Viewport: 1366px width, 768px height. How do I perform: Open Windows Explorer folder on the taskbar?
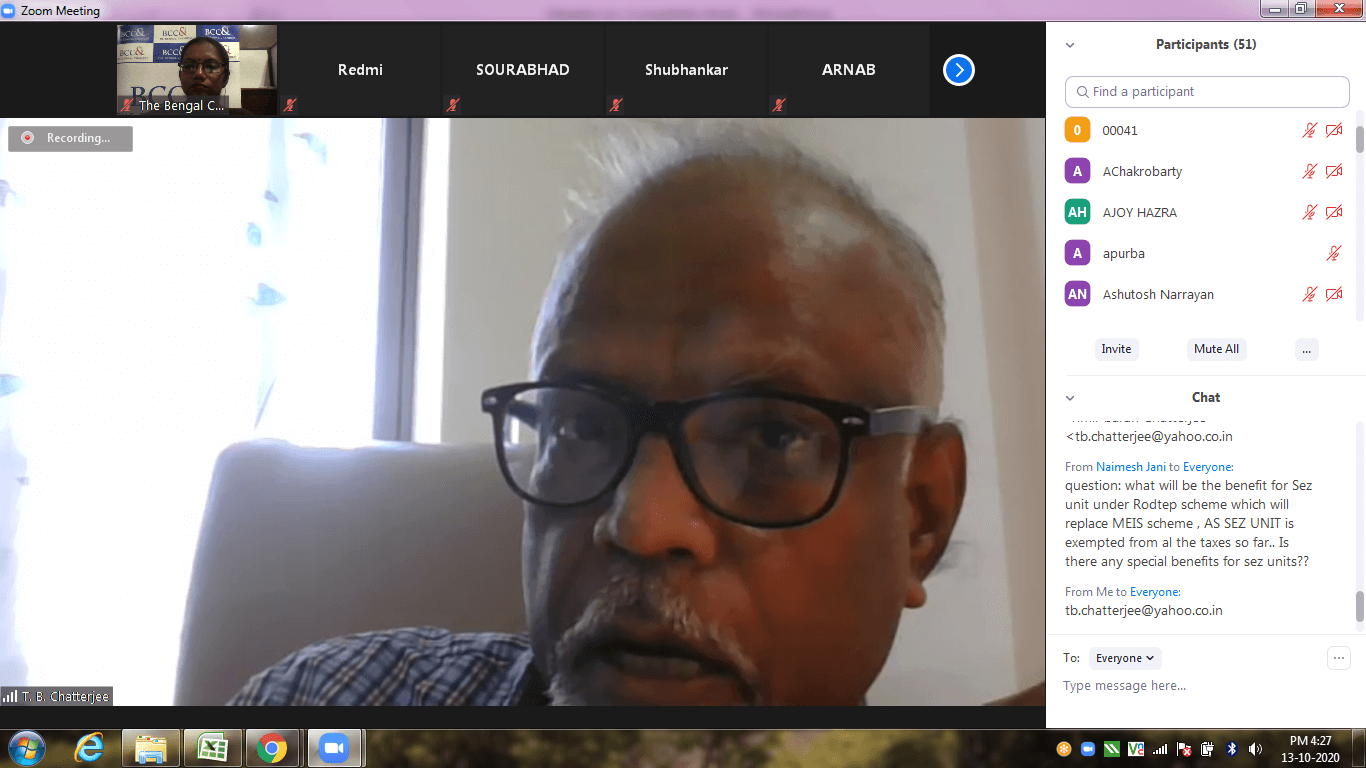pos(151,748)
